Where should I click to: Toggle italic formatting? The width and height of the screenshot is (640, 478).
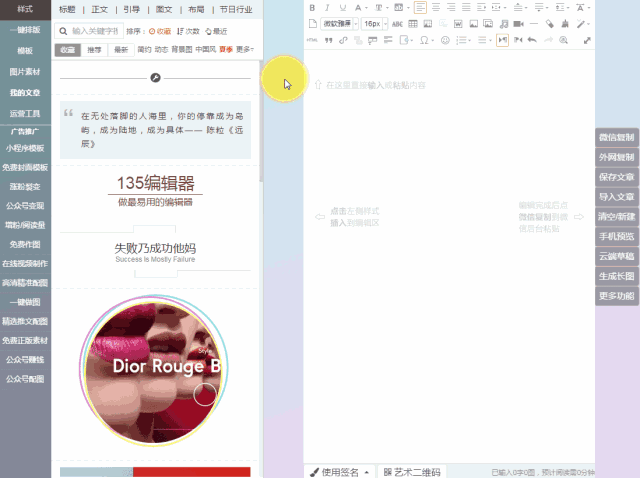point(327,8)
